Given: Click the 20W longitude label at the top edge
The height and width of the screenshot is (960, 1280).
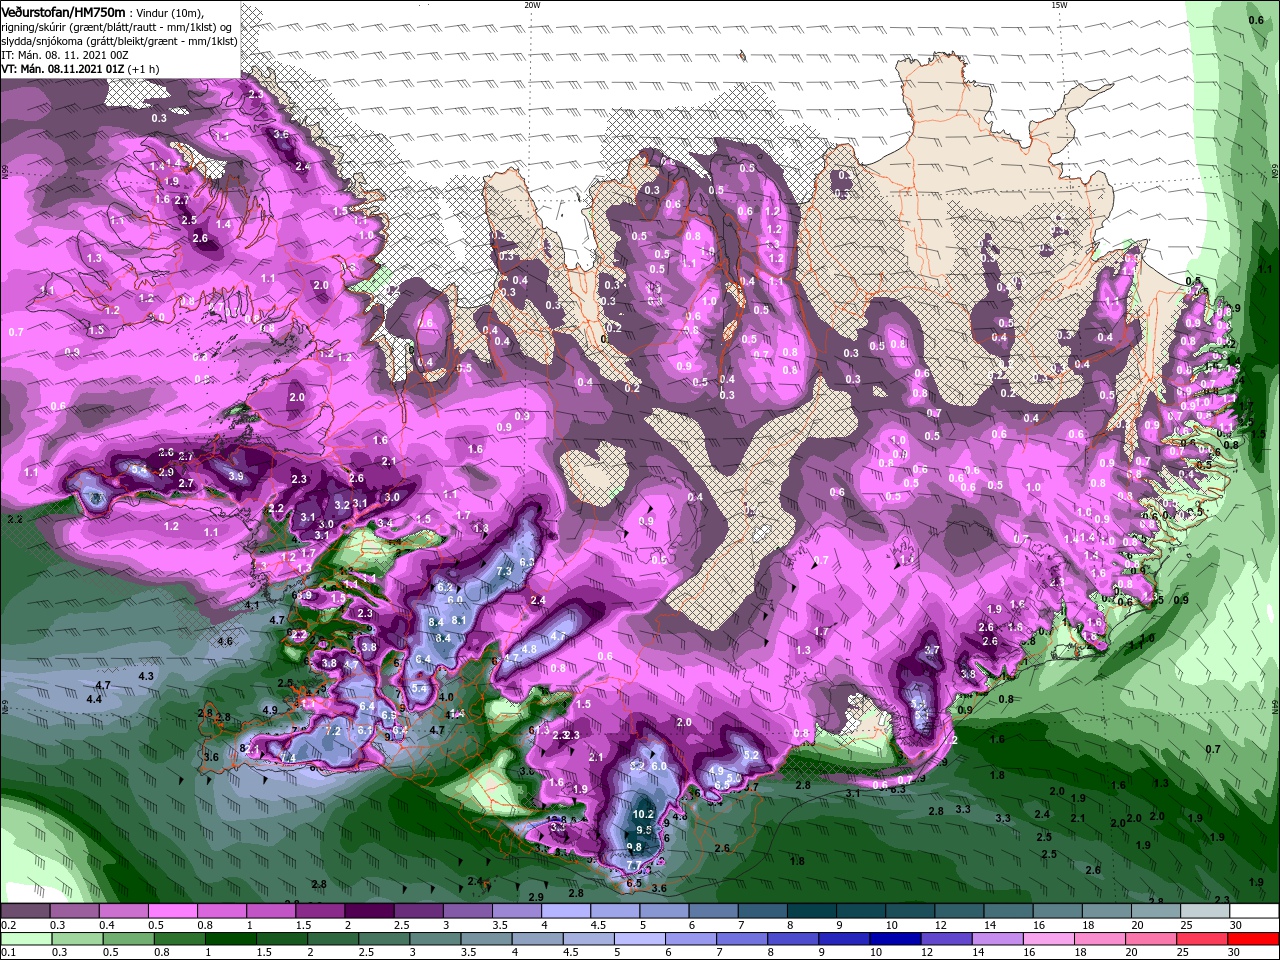Looking at the screenshot, I should (x=532, y=5).
